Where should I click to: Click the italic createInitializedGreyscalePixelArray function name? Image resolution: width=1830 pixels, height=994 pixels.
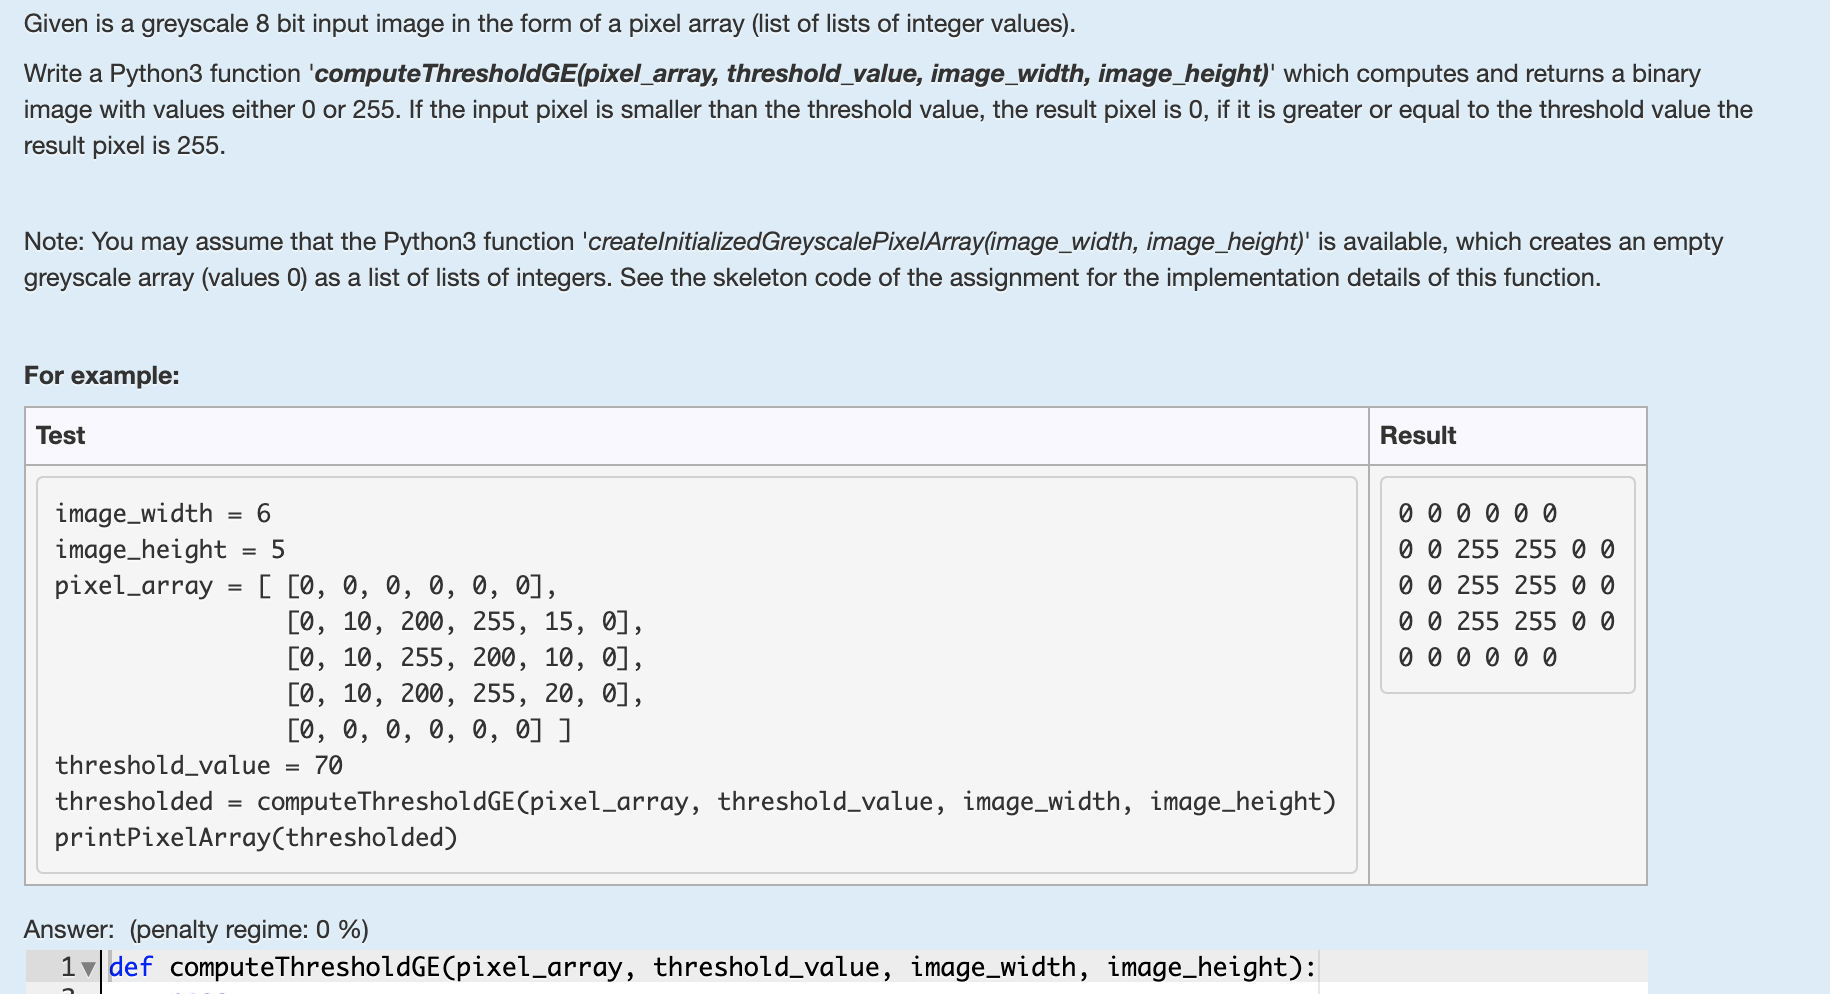click(x=946, y=242)
